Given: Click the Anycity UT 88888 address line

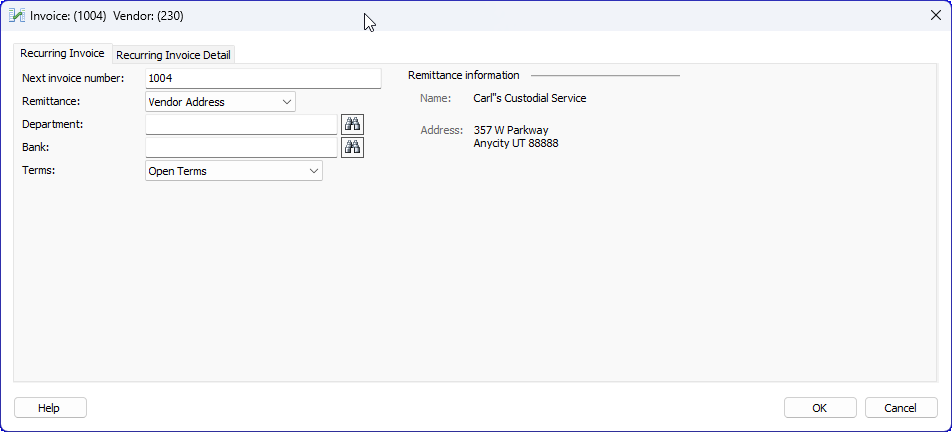Looking at the screenshot, I should pos(515,143).
